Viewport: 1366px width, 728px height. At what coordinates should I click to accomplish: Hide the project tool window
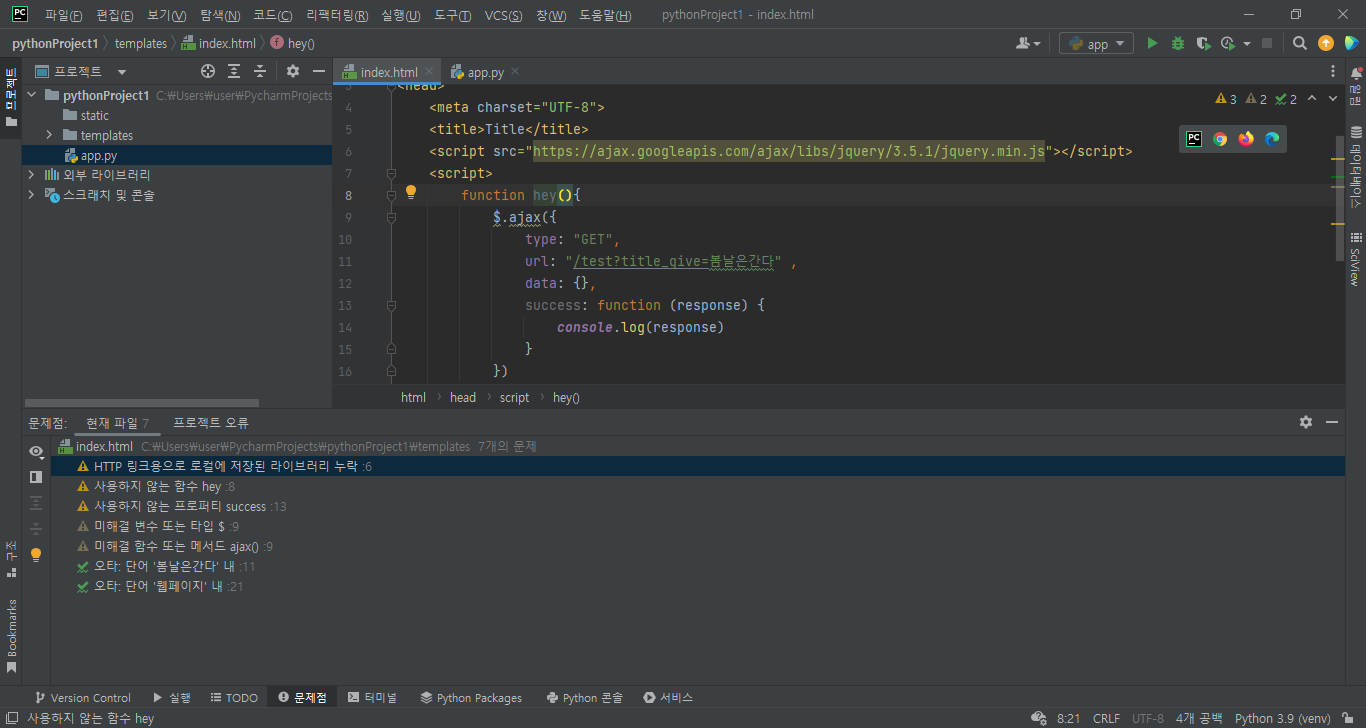point(319,71)
